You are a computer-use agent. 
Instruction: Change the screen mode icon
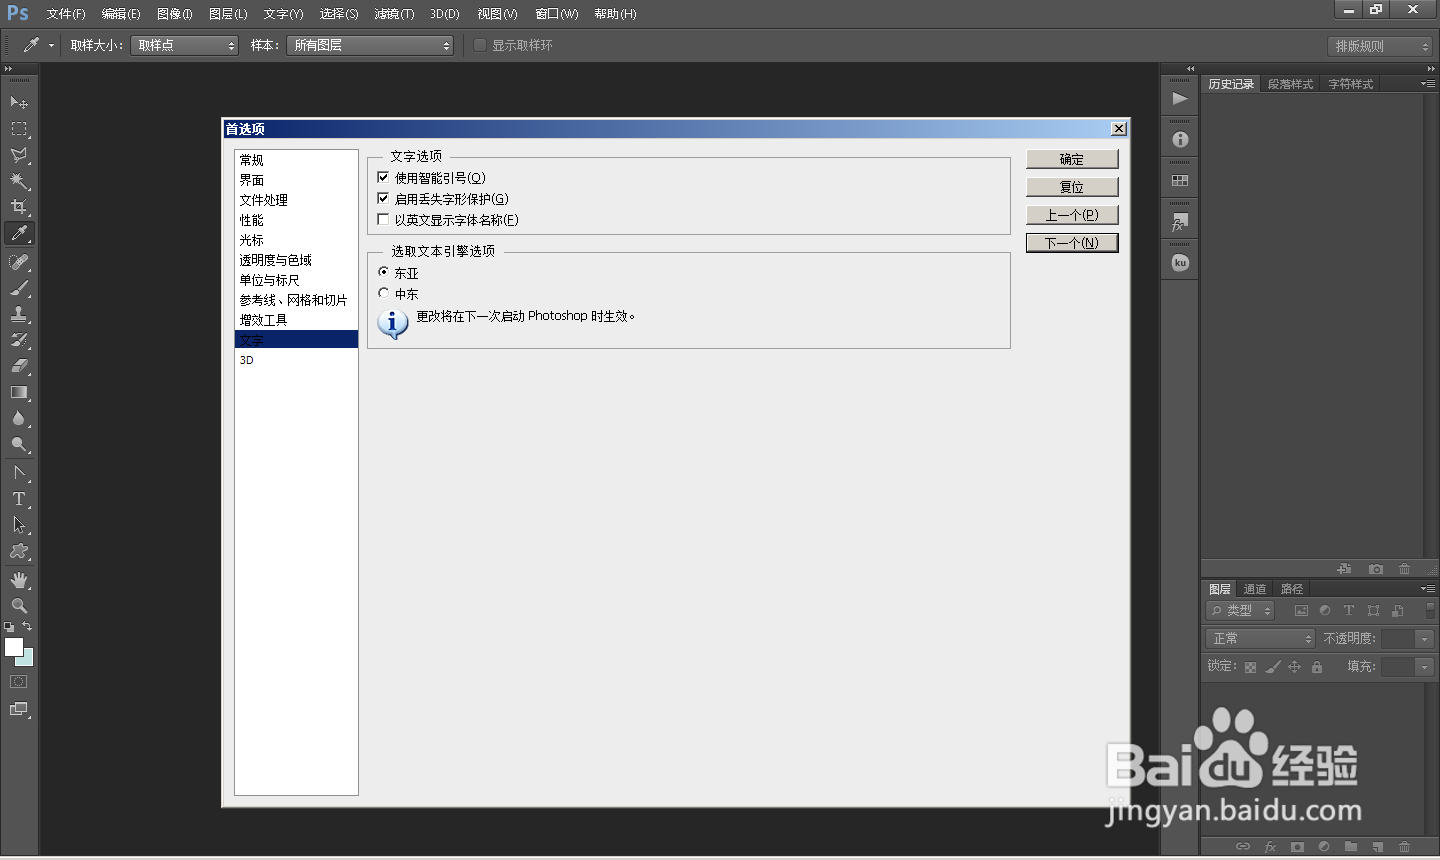[x=19, y=709]
